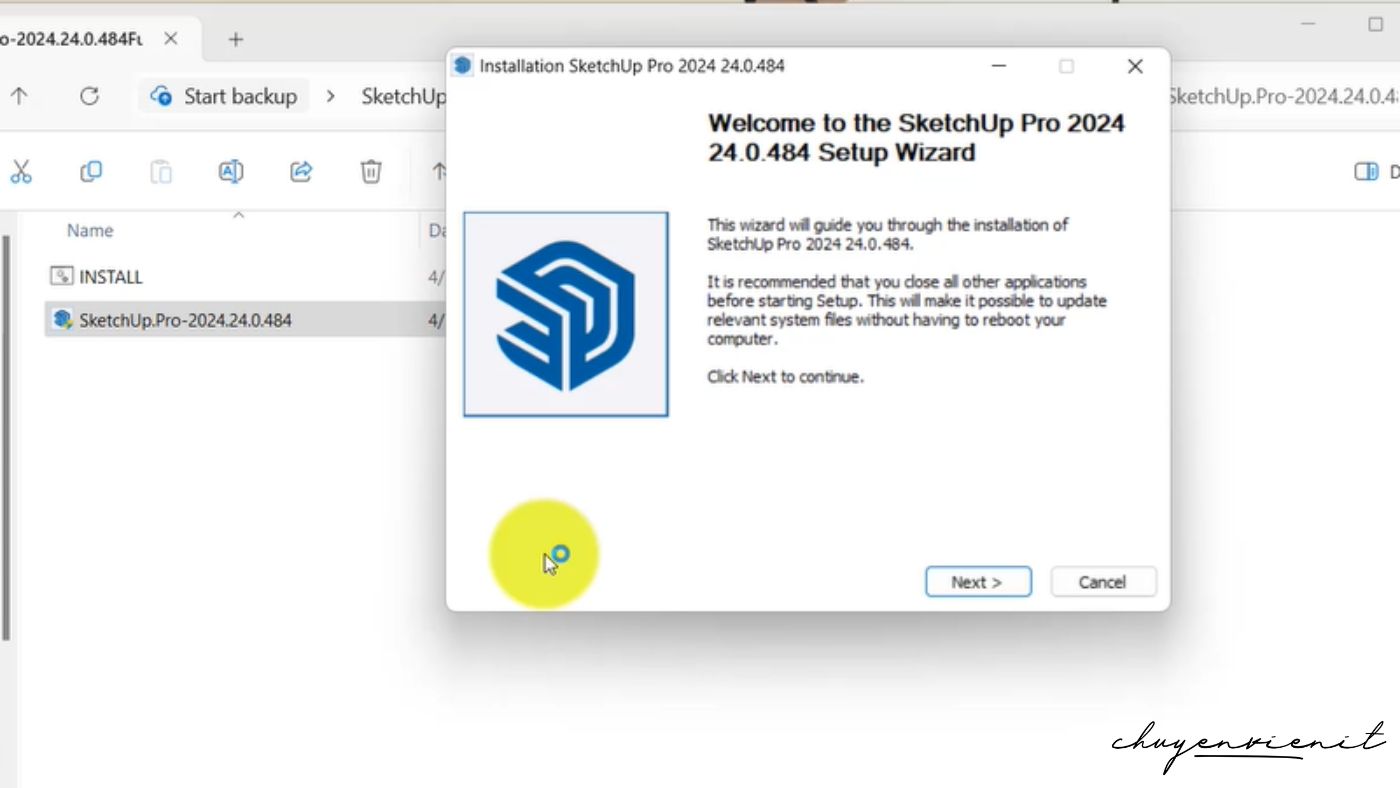Image resolution: width=1400 pixels, height=788 pixels.
Task: Click the Copy icon in toolbar
Action: click(91, 172)
